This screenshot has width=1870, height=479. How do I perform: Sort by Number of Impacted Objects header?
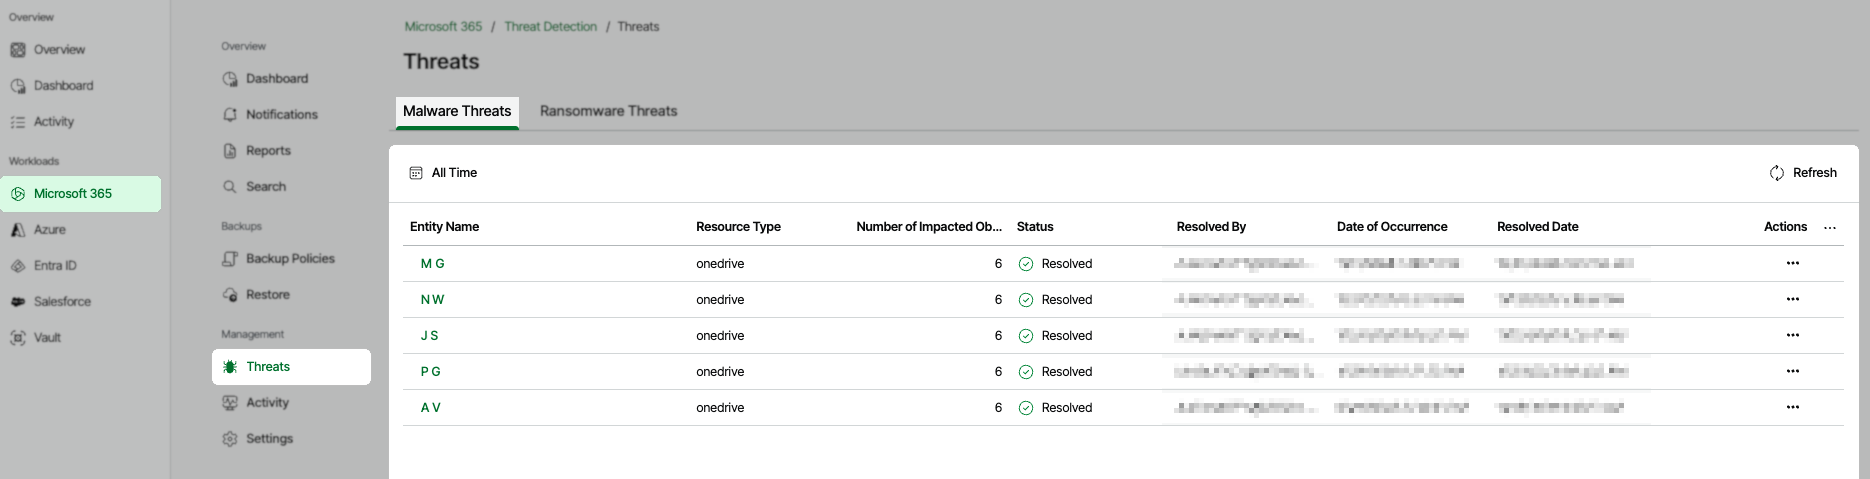pos(929,227)
